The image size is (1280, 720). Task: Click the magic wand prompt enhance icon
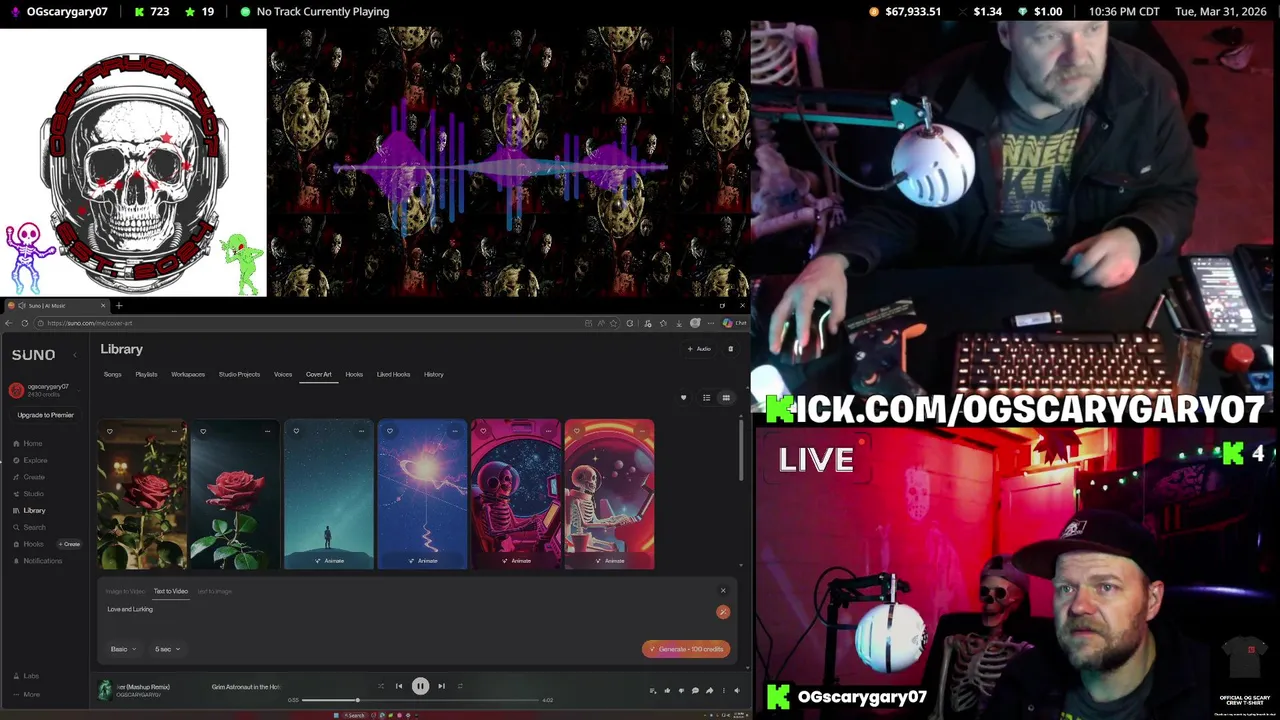723,612
